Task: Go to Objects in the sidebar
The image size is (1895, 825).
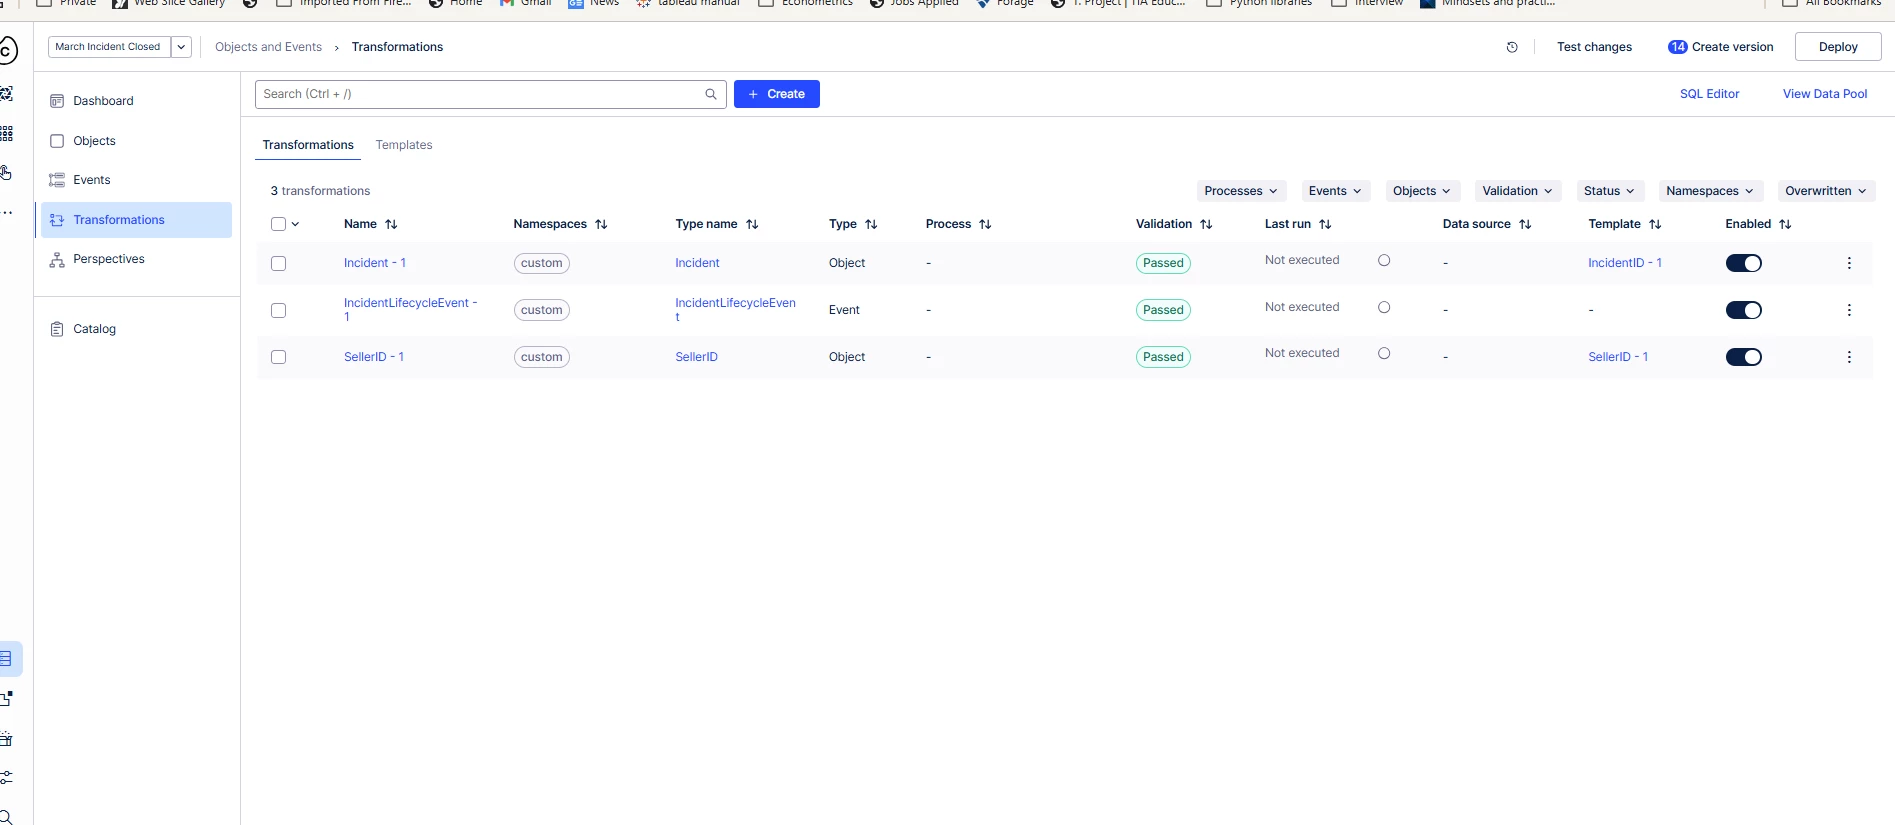Action: coord(136,141)
